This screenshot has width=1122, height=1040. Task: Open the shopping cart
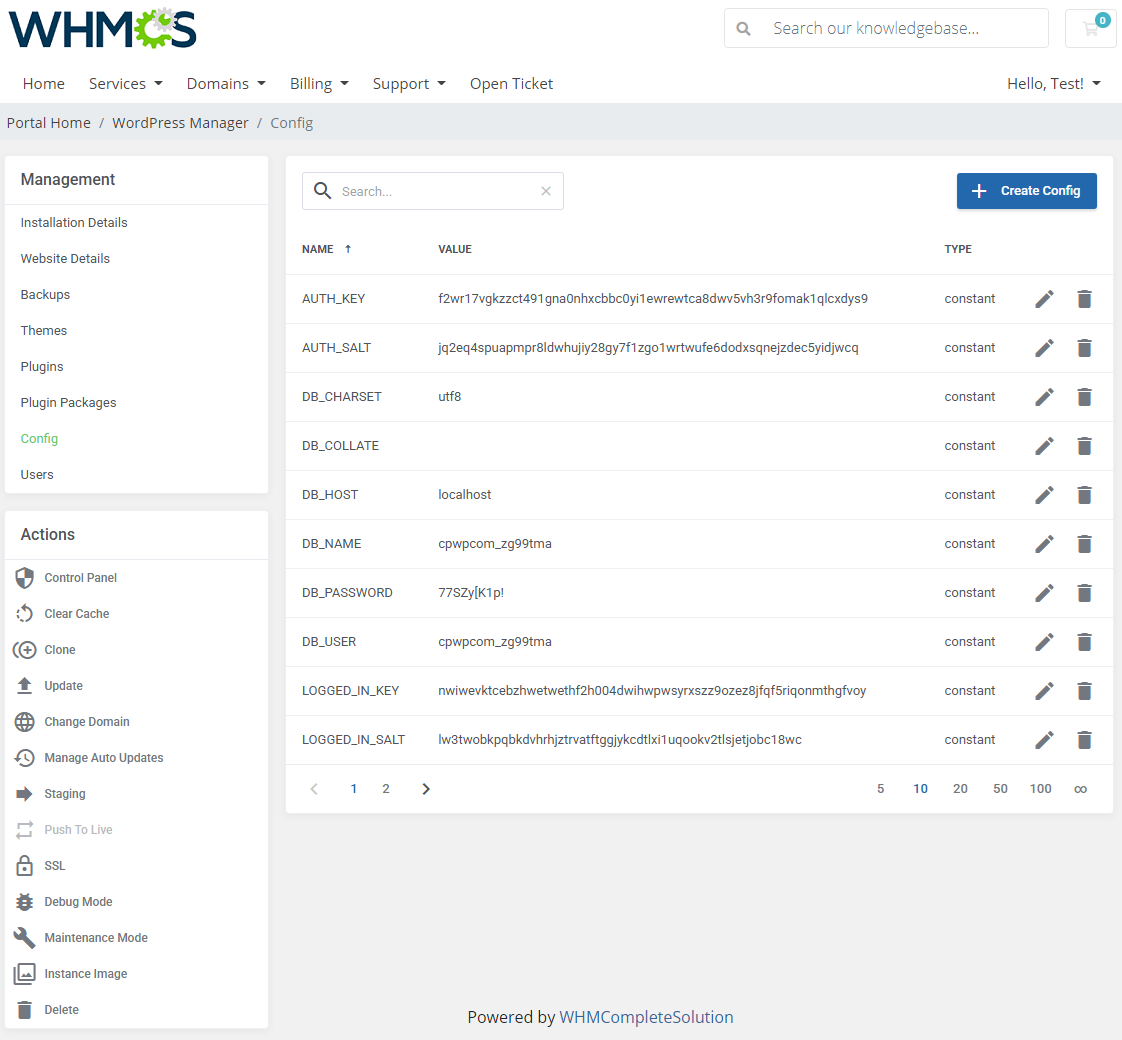[1090, 28]
